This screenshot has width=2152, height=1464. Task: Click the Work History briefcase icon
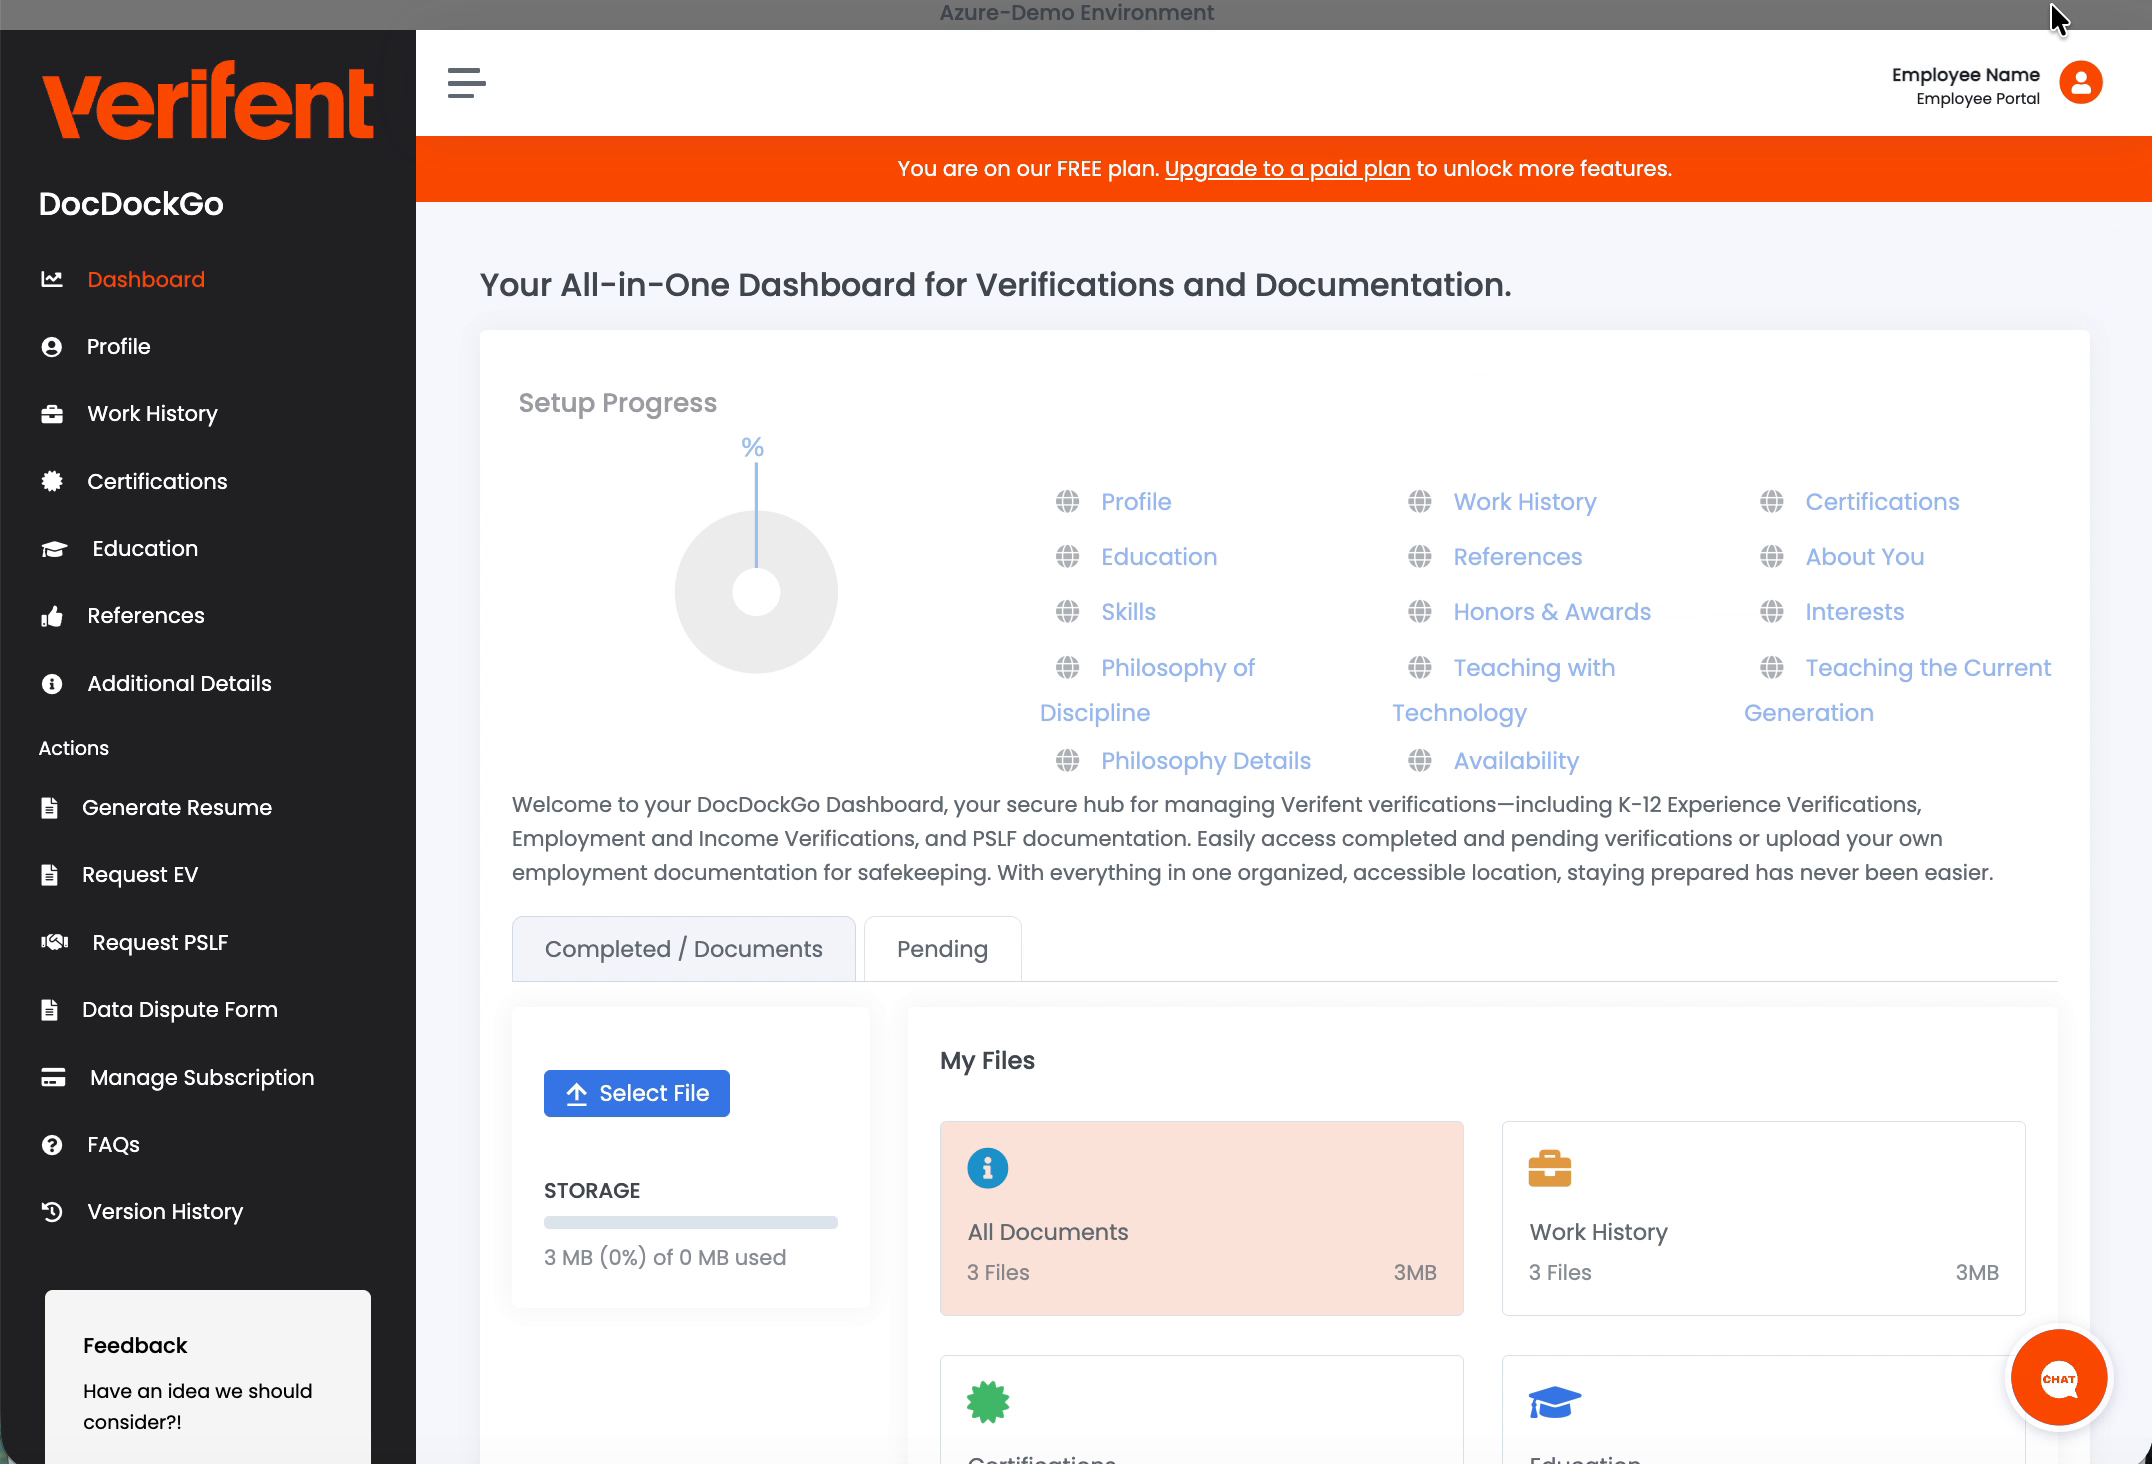(x=52, y=413)
